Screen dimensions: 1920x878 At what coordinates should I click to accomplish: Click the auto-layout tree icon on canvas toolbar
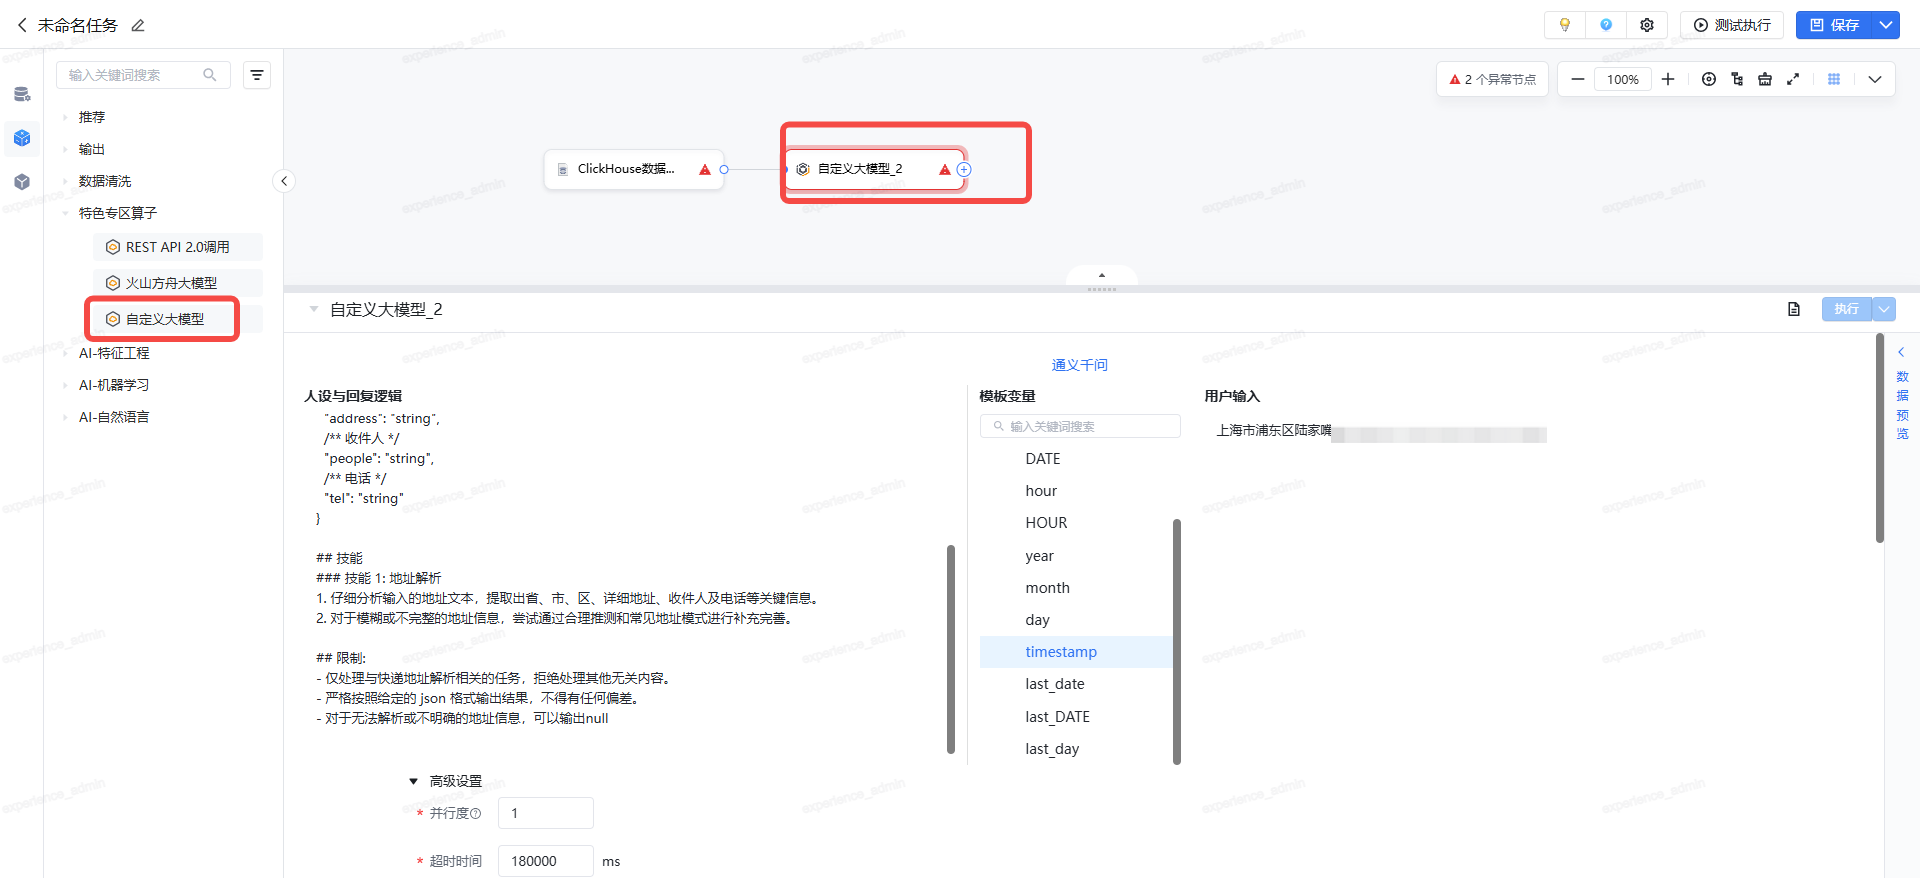click(x=1737, y=79)
